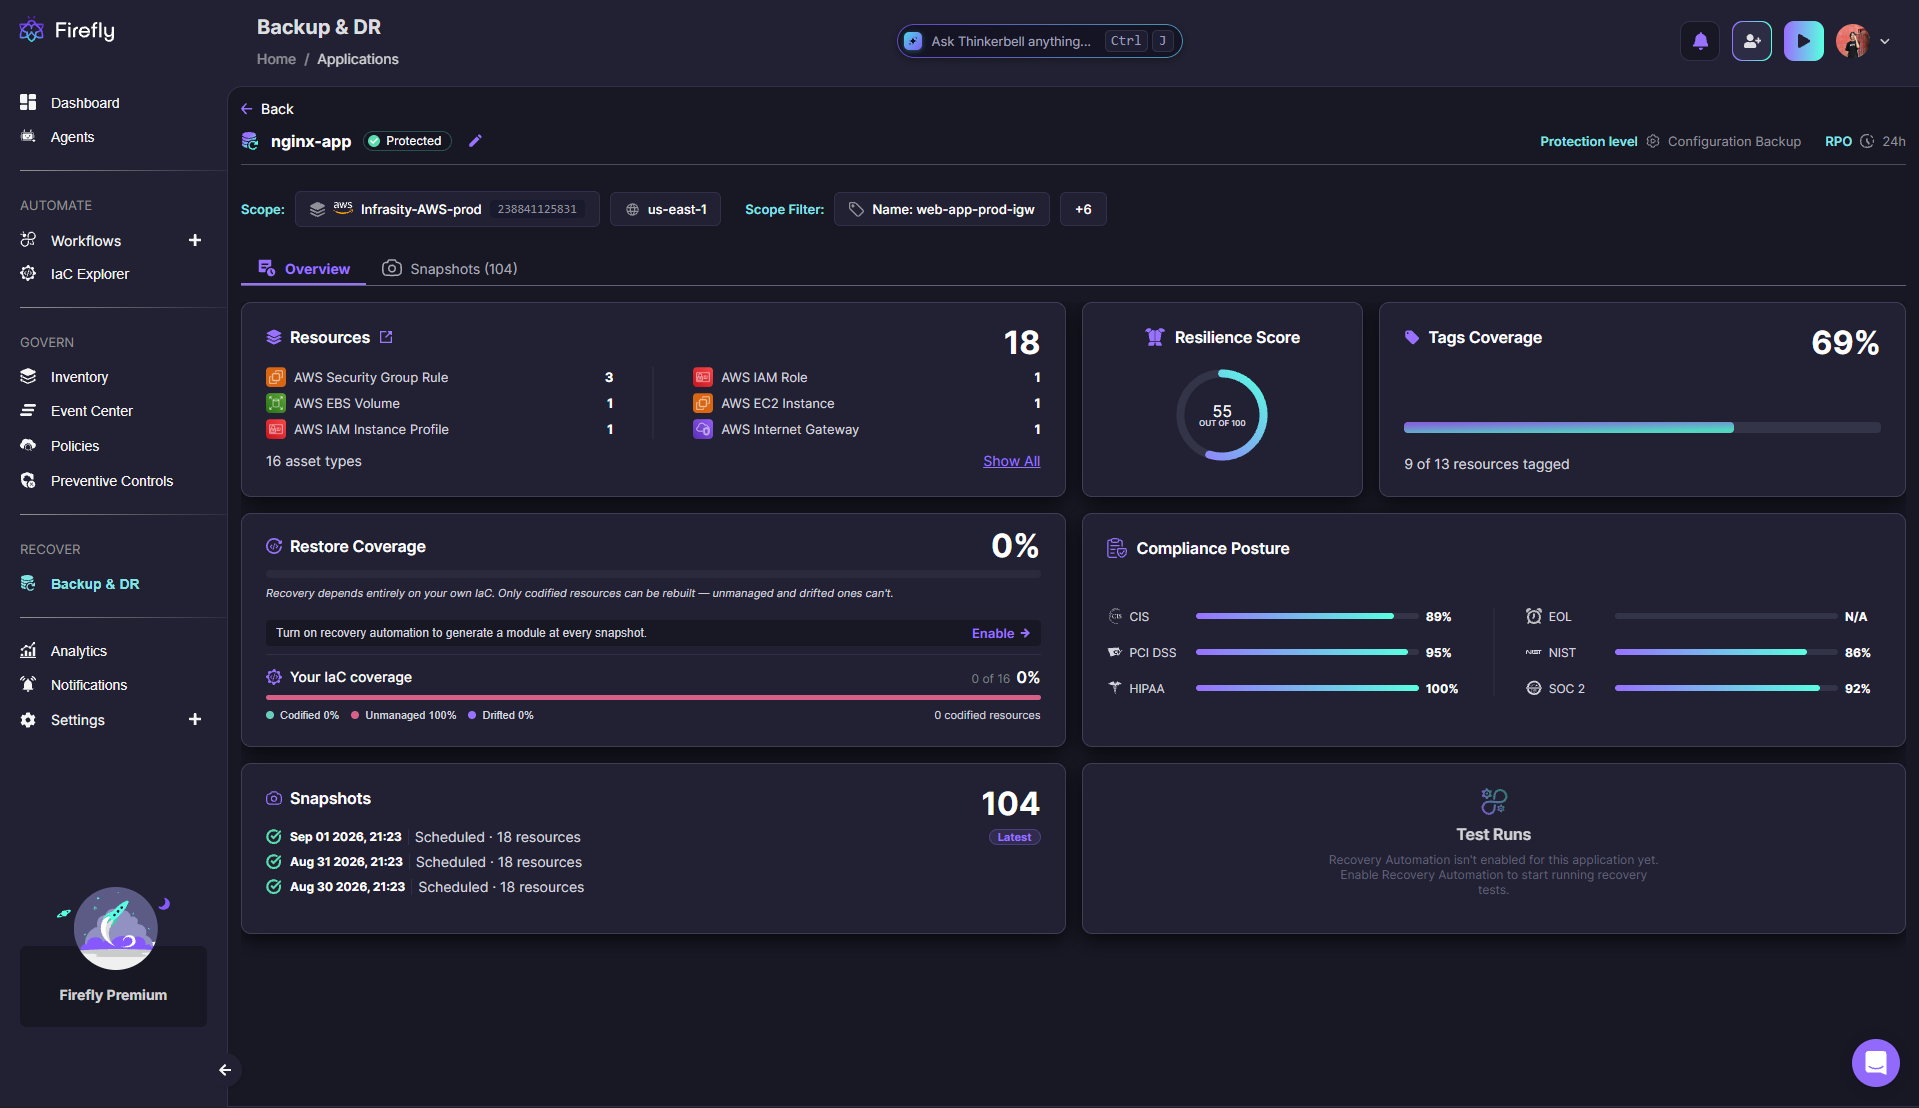Click the AWS Internet Gateway icon
The height and width of the screenshot is (1108, 1919).
coord(703,429)
